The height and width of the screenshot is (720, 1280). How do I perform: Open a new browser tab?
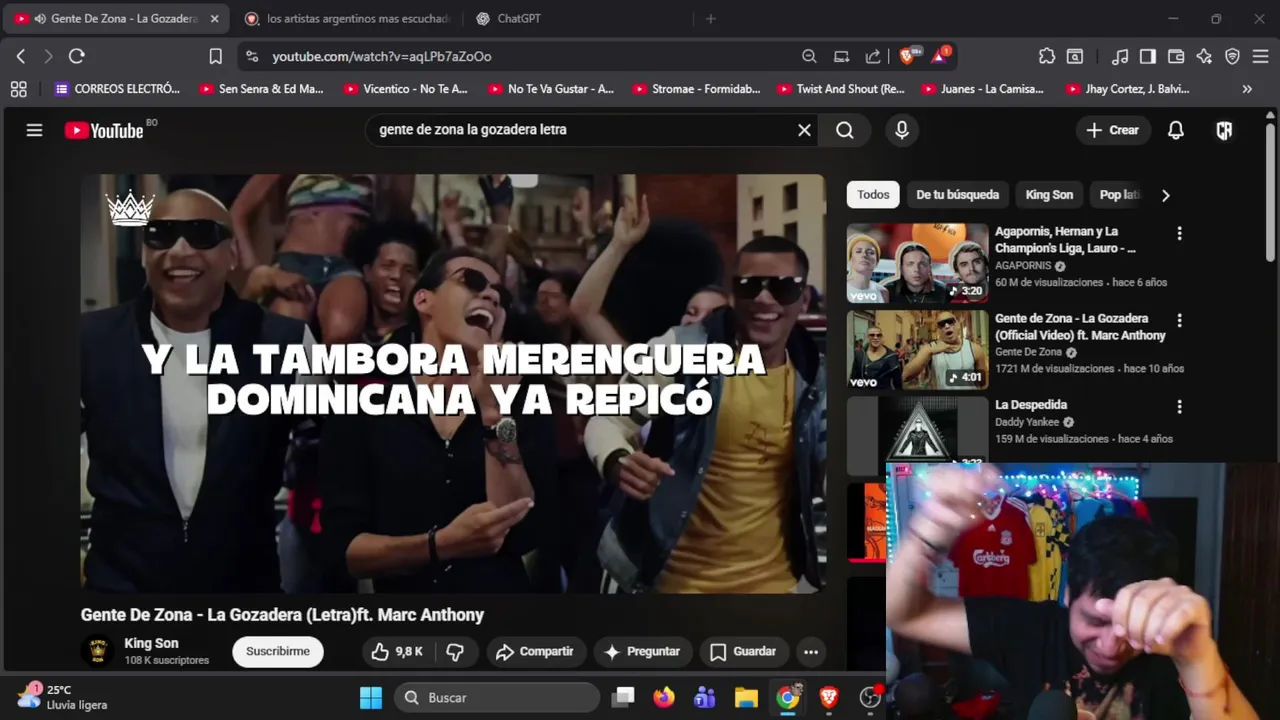coord(711,19)
